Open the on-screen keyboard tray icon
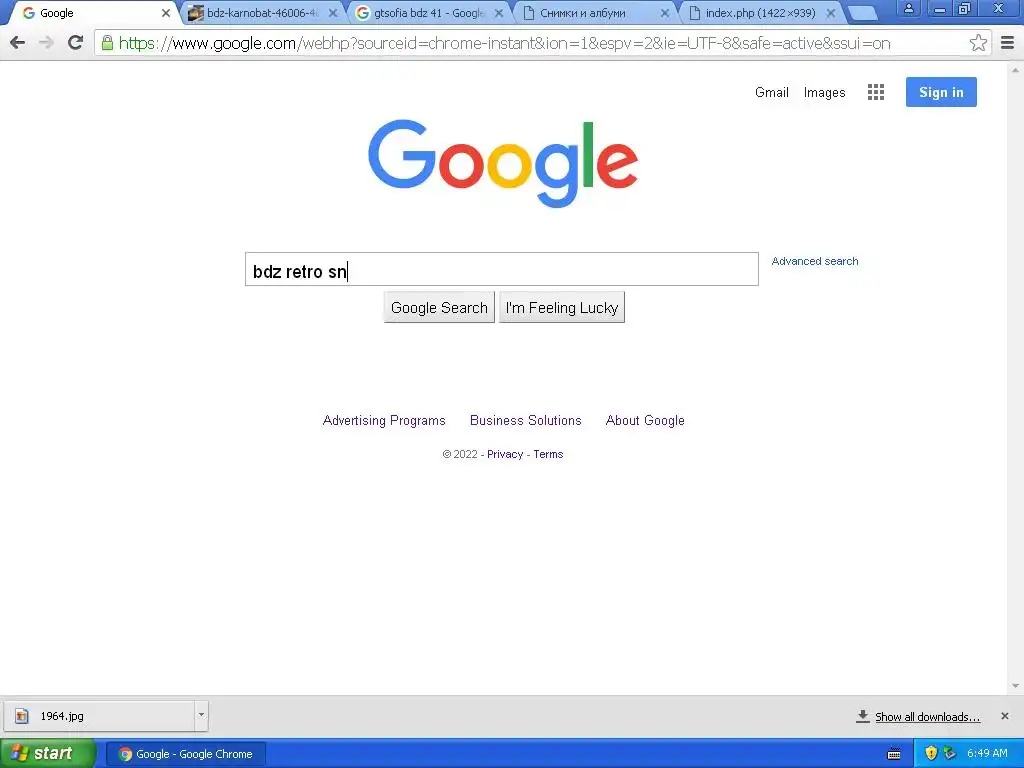Viewport: 1024px width, 768px height. 895,754
